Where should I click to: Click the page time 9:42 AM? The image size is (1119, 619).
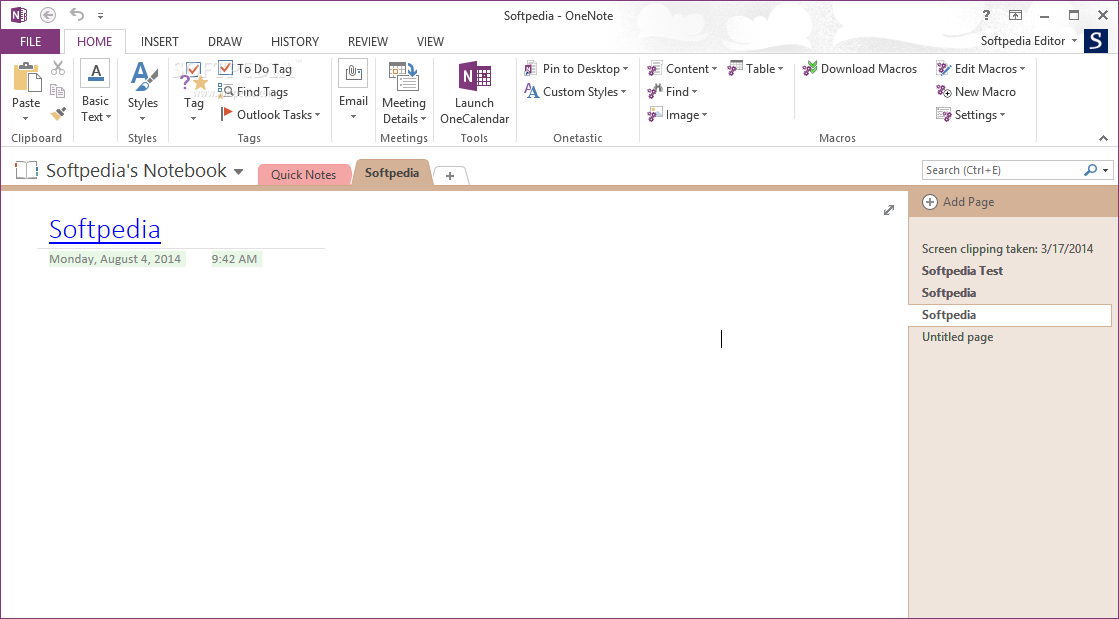[234, 259]
